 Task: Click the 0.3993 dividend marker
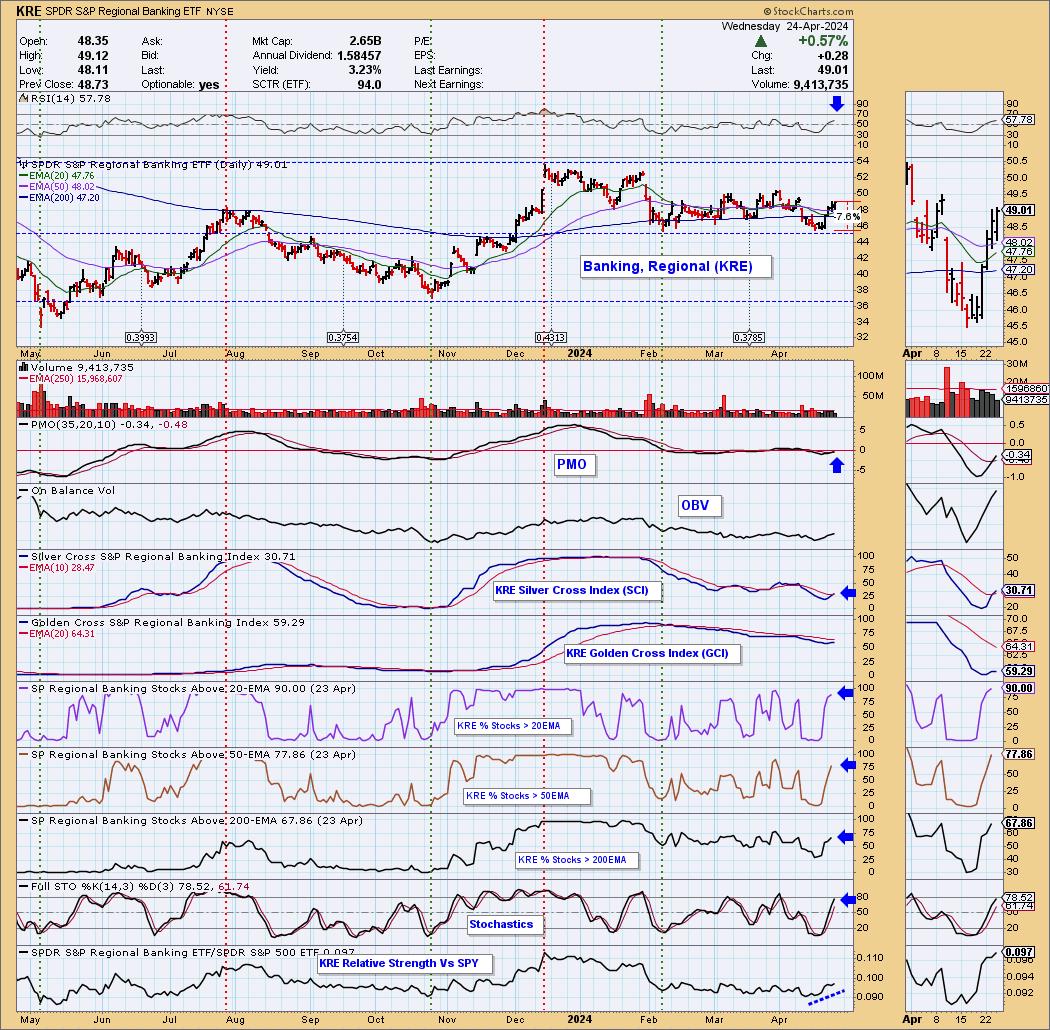(x=141, y=338)
